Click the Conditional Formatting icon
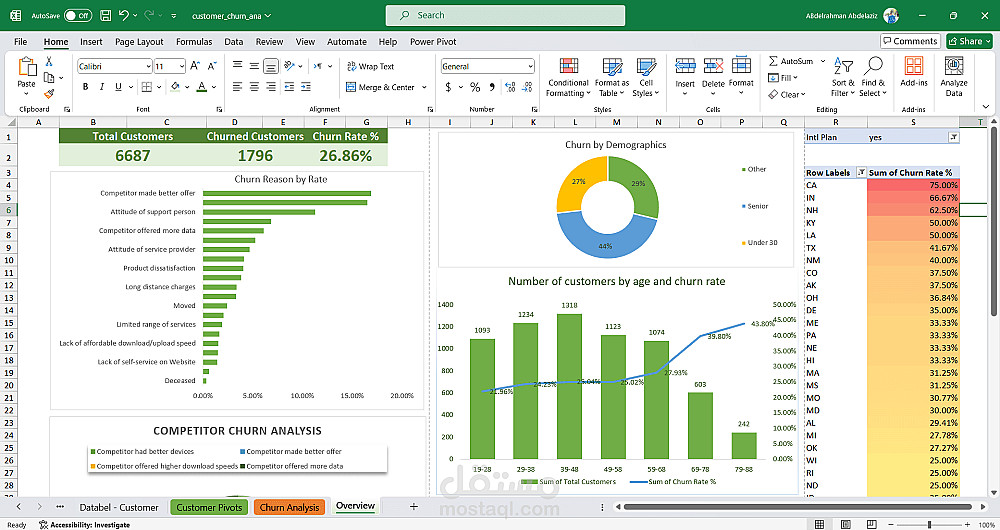1000x530 pixels. [567, 66]
